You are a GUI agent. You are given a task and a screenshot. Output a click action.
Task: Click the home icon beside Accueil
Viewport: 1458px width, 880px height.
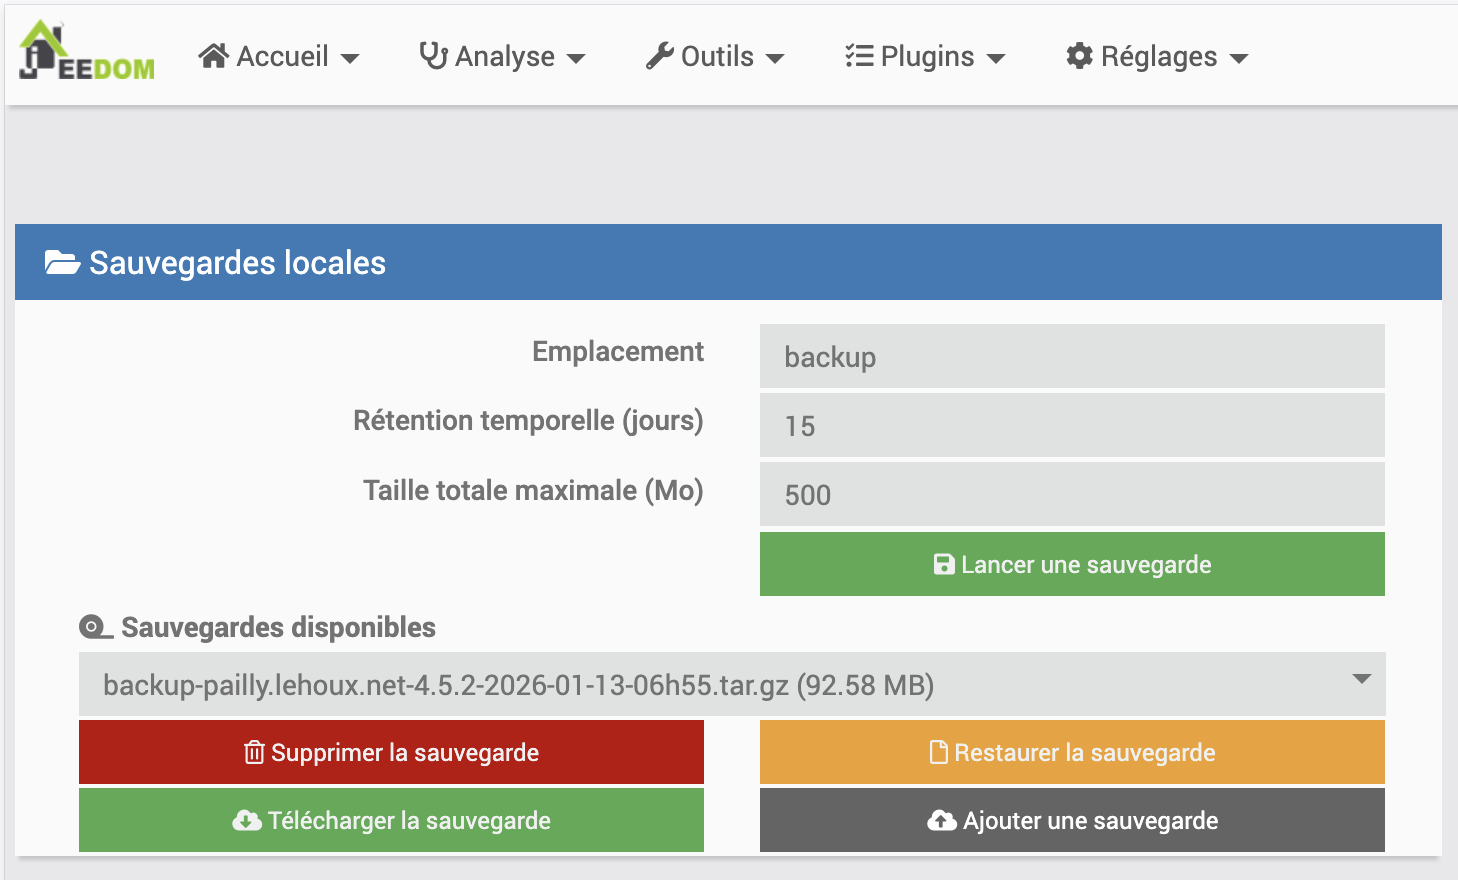point(213,56)
